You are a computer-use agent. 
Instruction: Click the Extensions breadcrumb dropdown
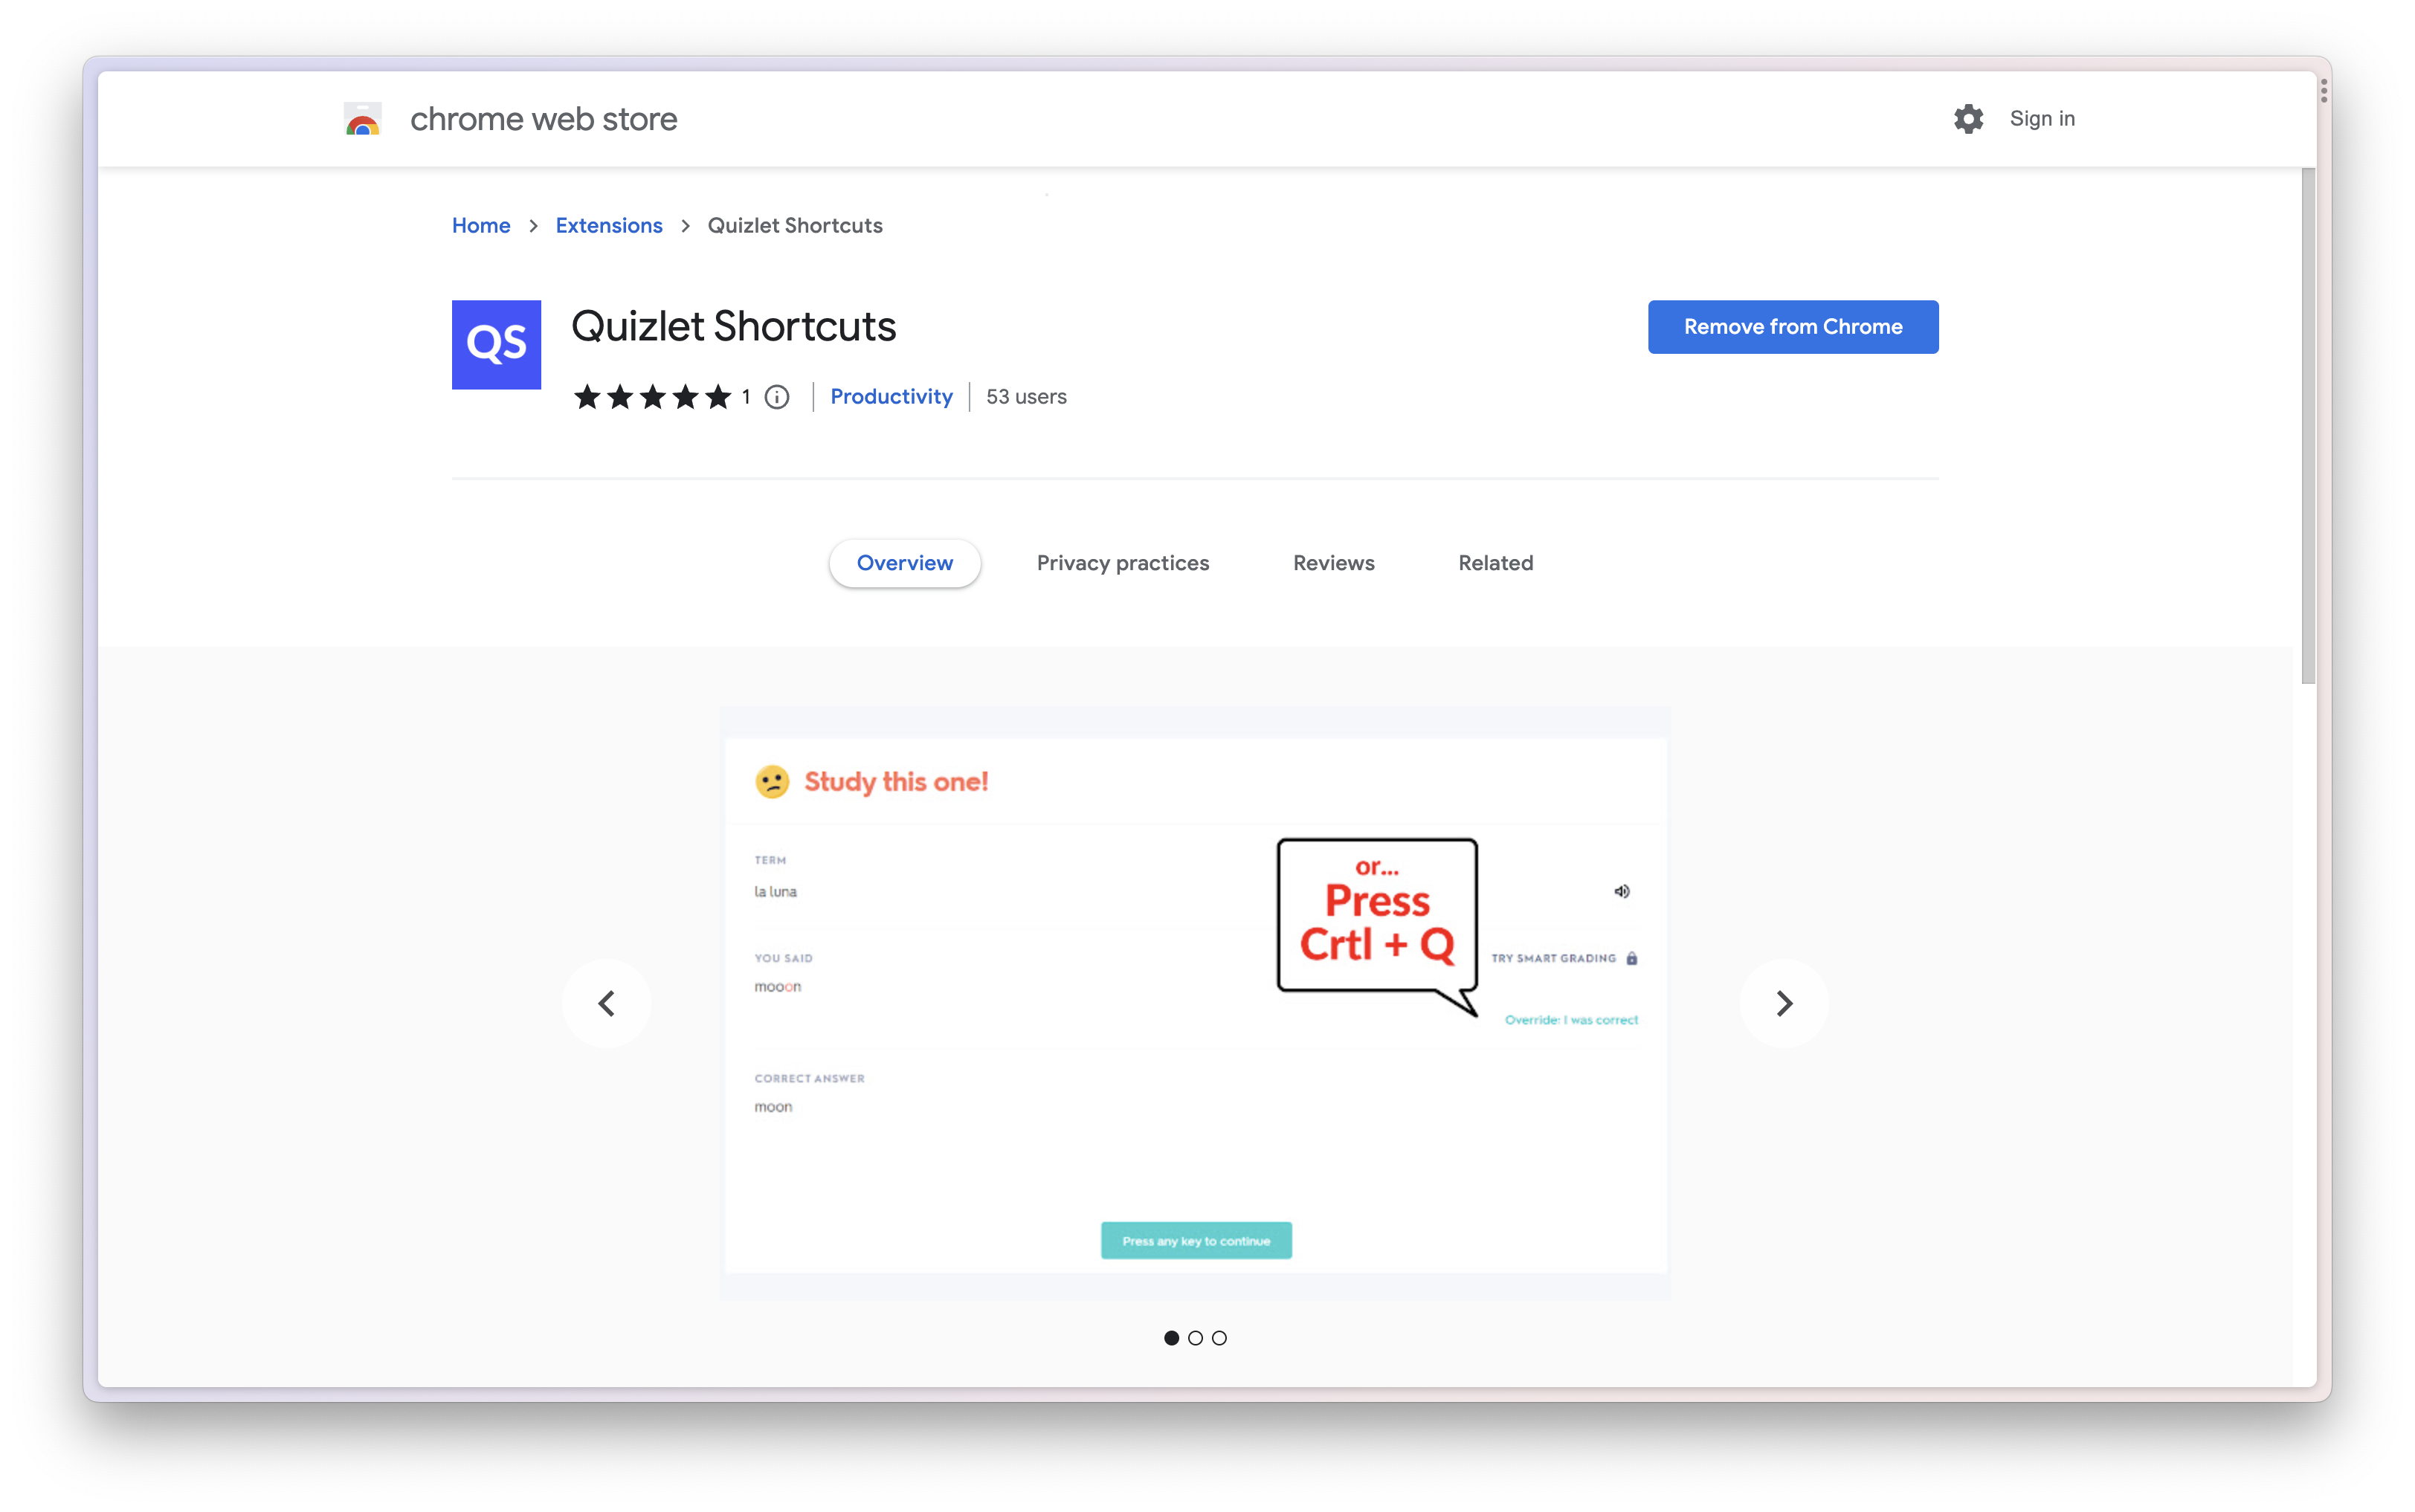608,224
